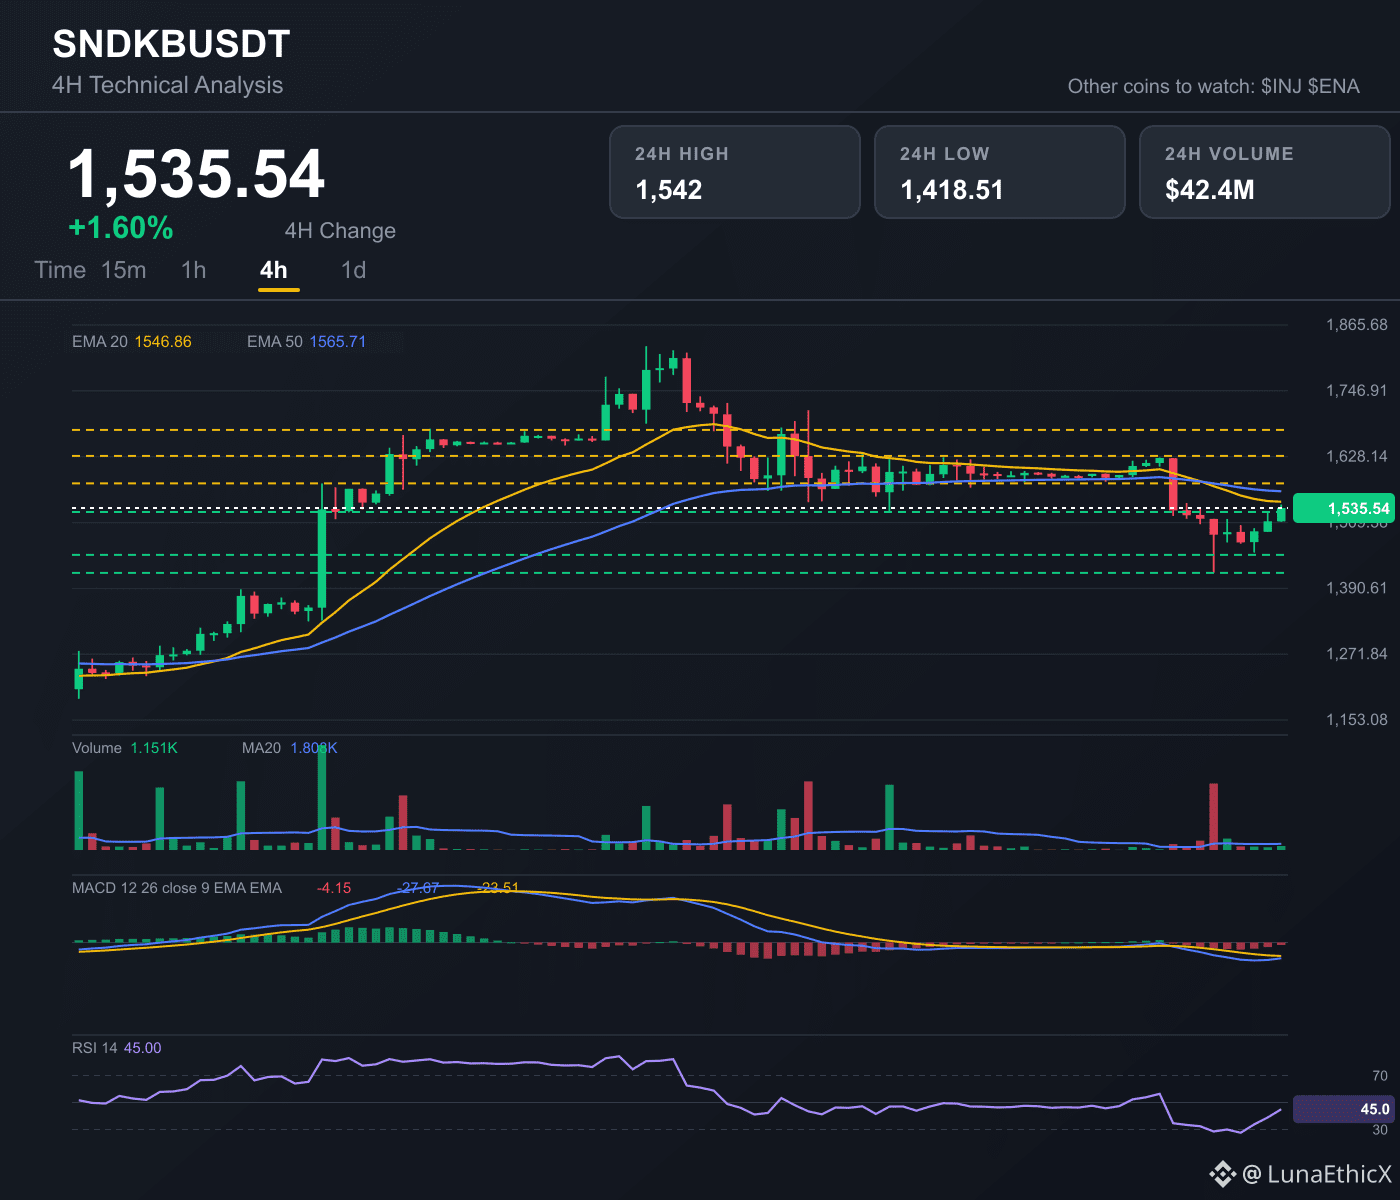Click the EMA 20 value 1546.86
Image resolution: width=1400 pixels, height=1200 pixels.
[x=163, y=342]
